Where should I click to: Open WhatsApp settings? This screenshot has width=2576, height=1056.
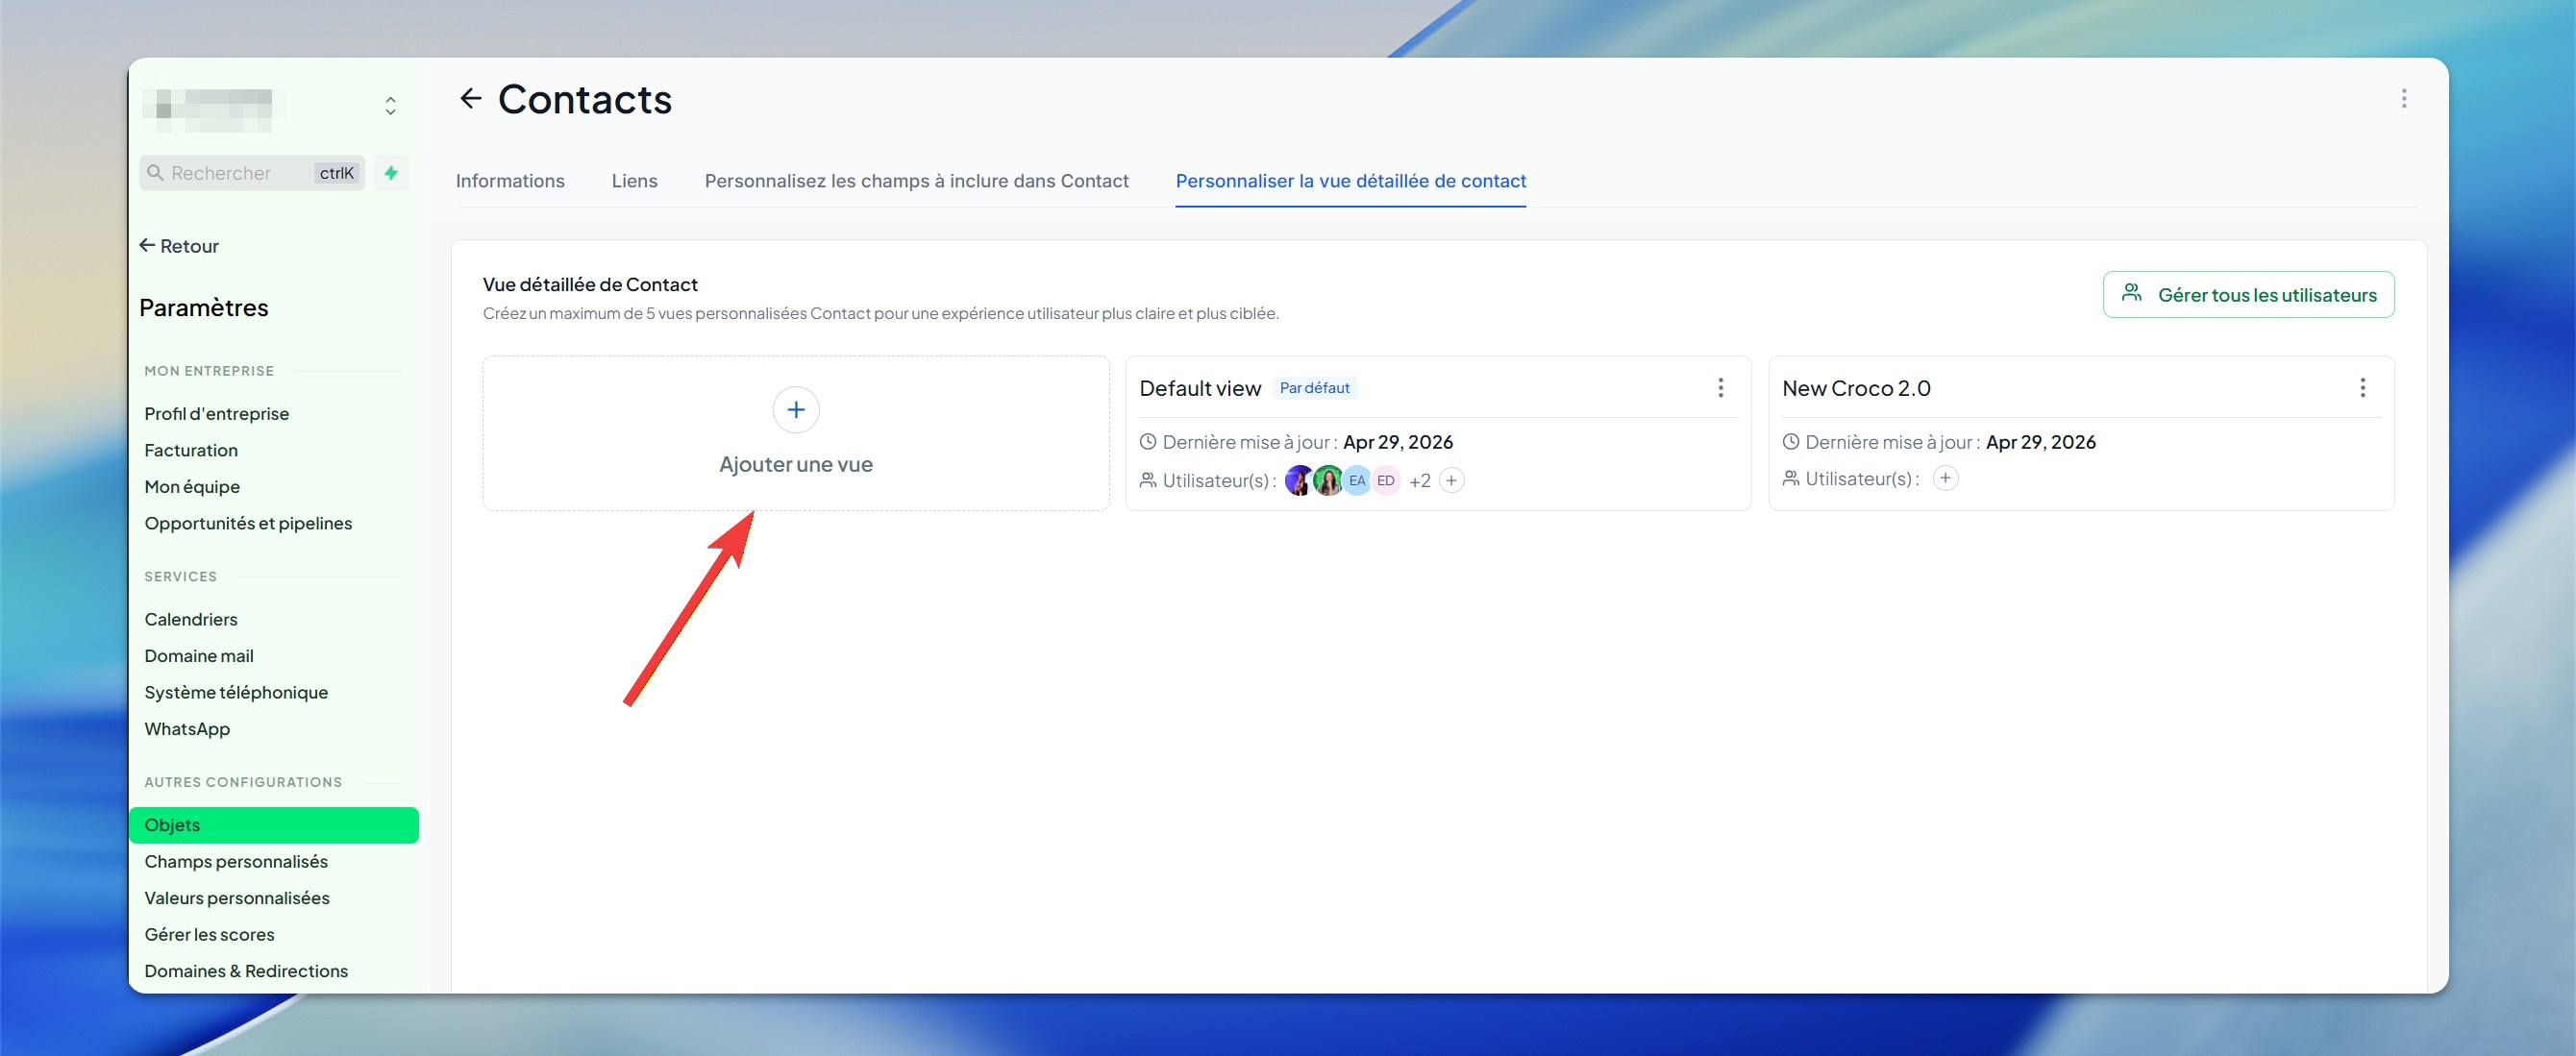(187, 729)
